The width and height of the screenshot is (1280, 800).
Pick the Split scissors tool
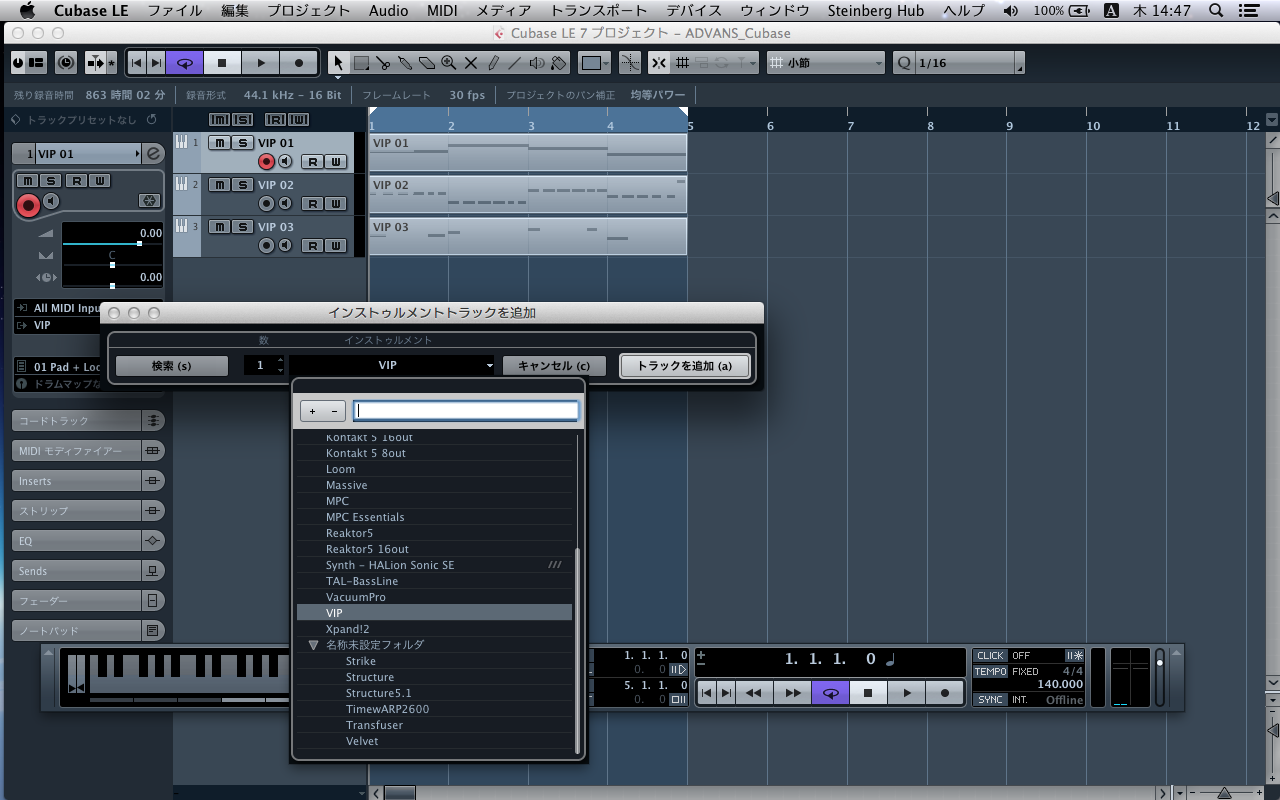(x=383, y=63)
